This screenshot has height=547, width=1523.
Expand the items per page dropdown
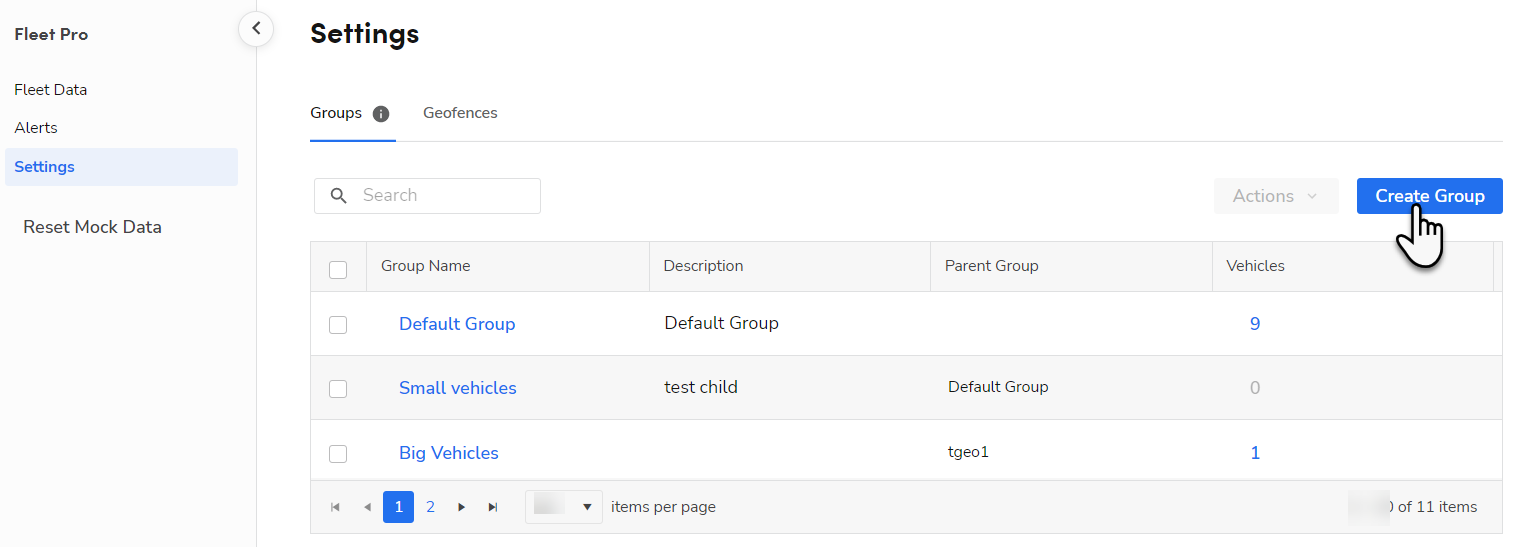[x=564, y=507]
